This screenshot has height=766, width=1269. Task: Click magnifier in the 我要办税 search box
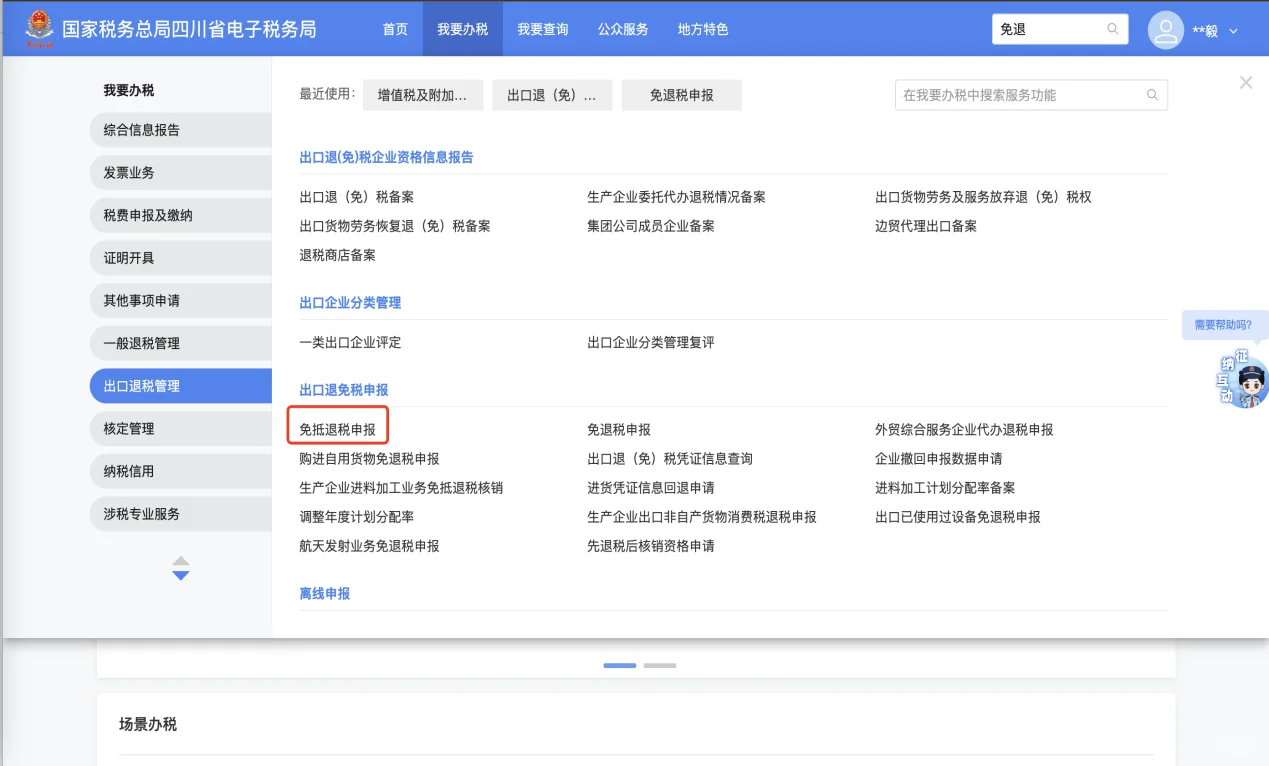pos(1152,94)
